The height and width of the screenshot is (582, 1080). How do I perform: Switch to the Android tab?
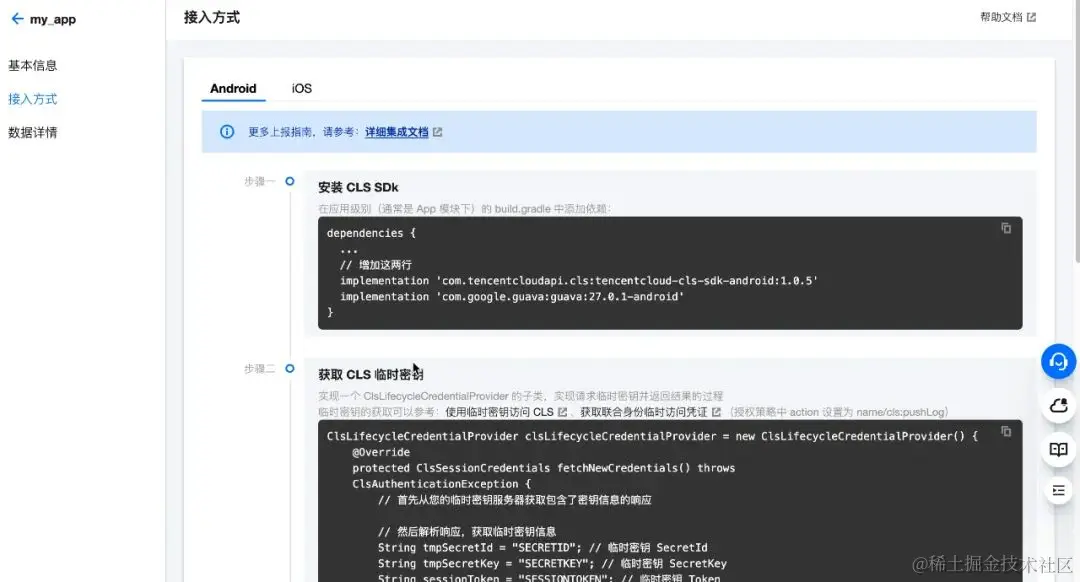coord(233,88)
